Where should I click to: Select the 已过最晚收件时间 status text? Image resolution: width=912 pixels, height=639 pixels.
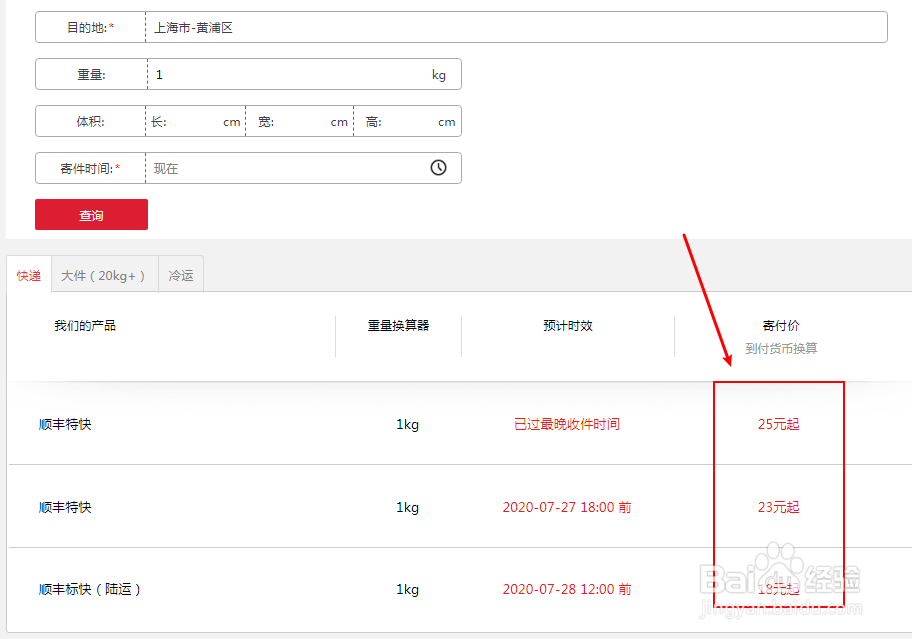[567, 424]
